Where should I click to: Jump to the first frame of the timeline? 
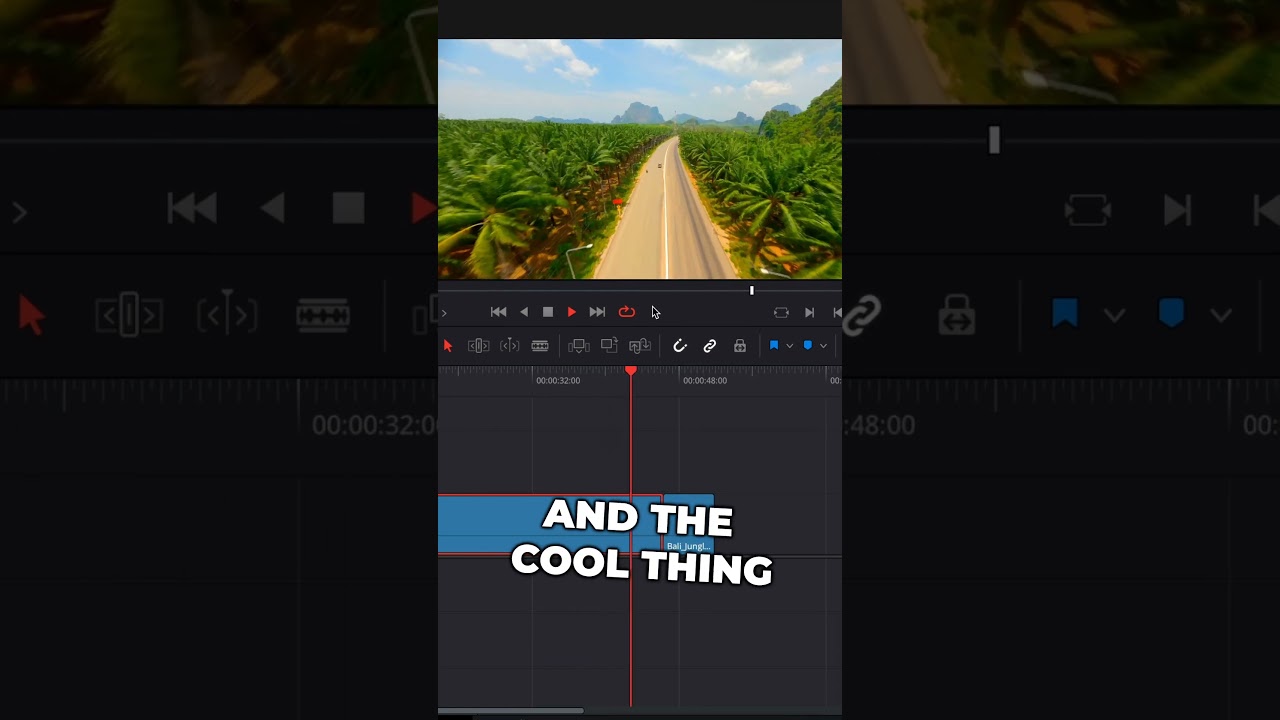click(x=498, y=312)
